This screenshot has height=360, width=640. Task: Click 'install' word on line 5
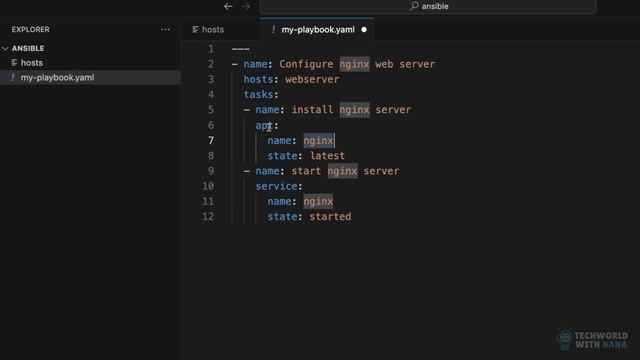[x=312, y=110]
